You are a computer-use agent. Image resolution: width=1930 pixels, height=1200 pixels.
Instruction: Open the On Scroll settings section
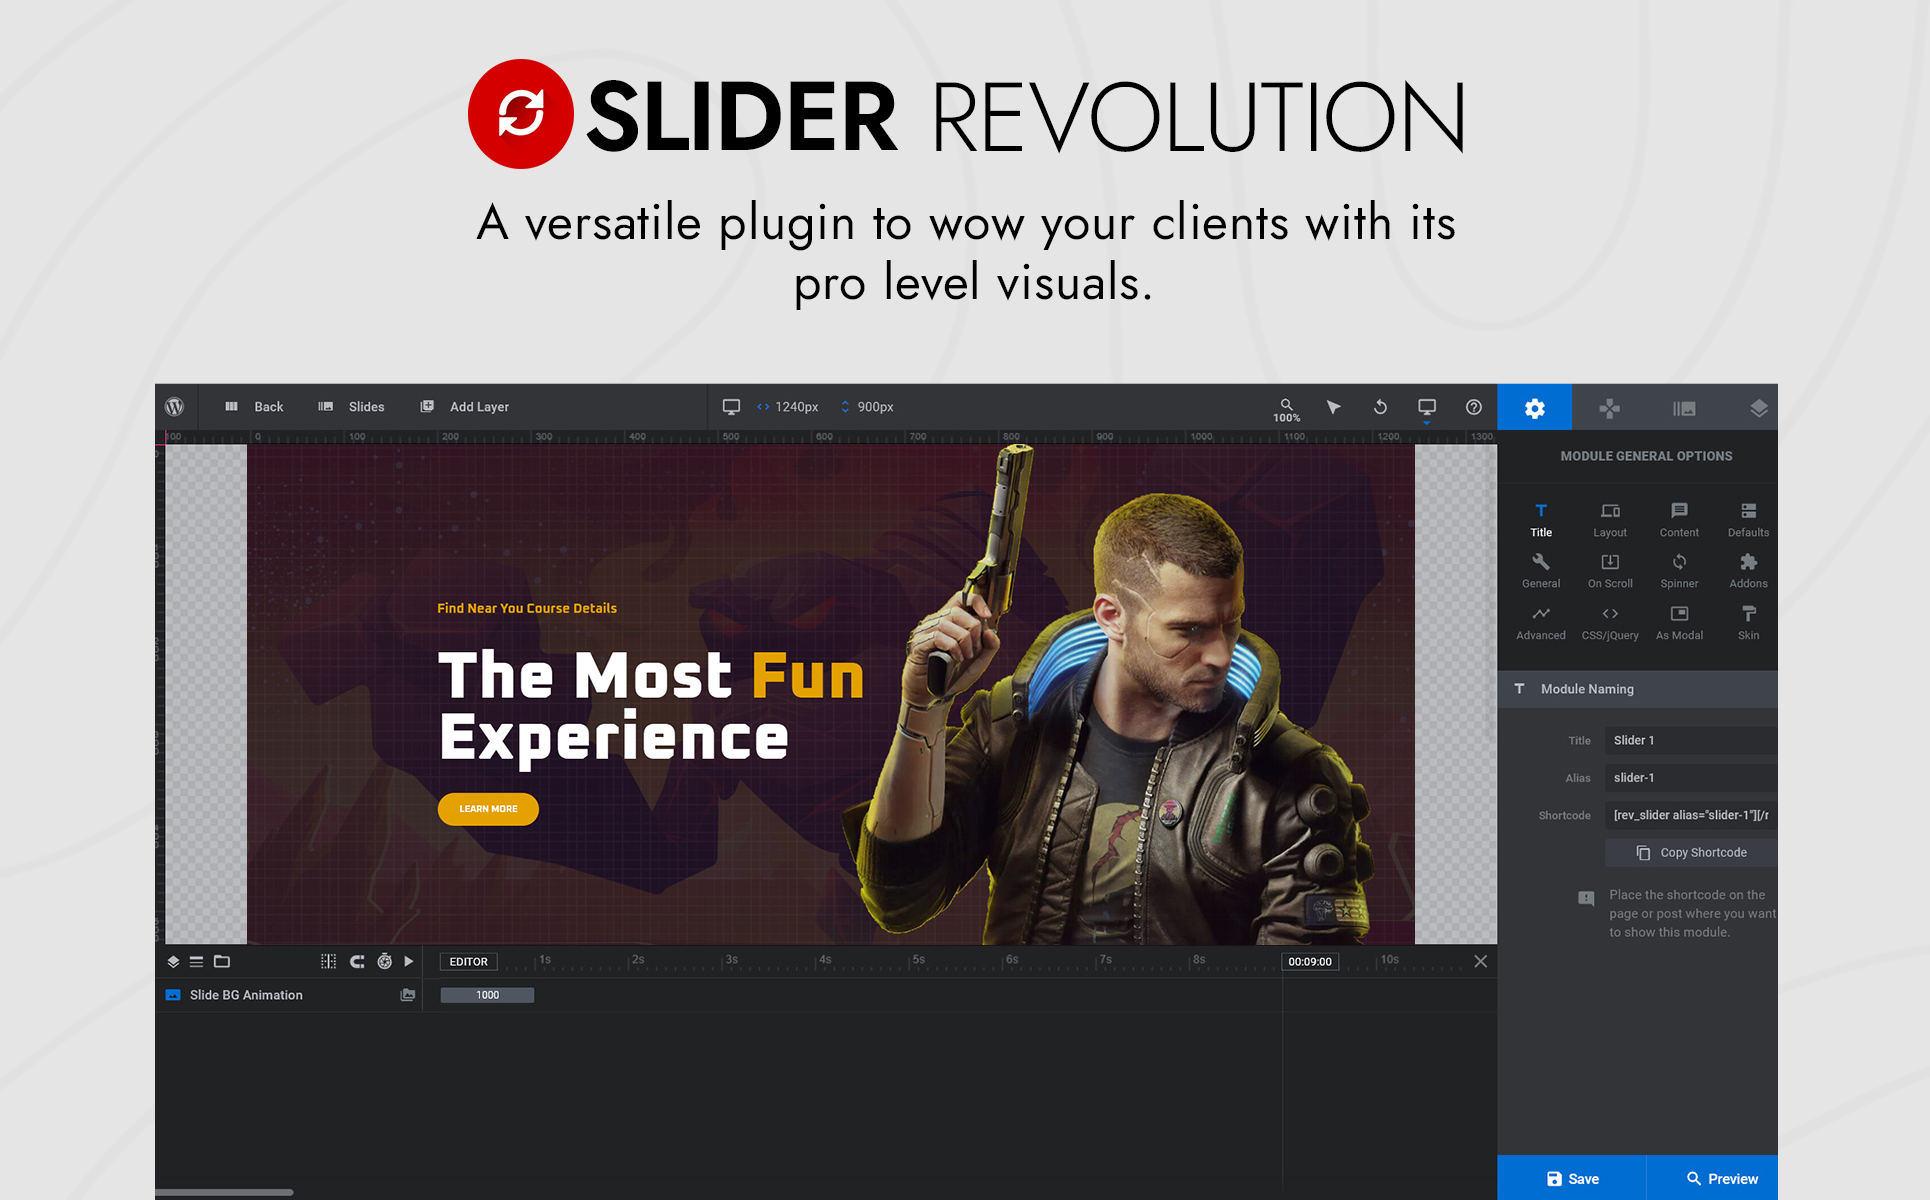[x=1609, y=570]
